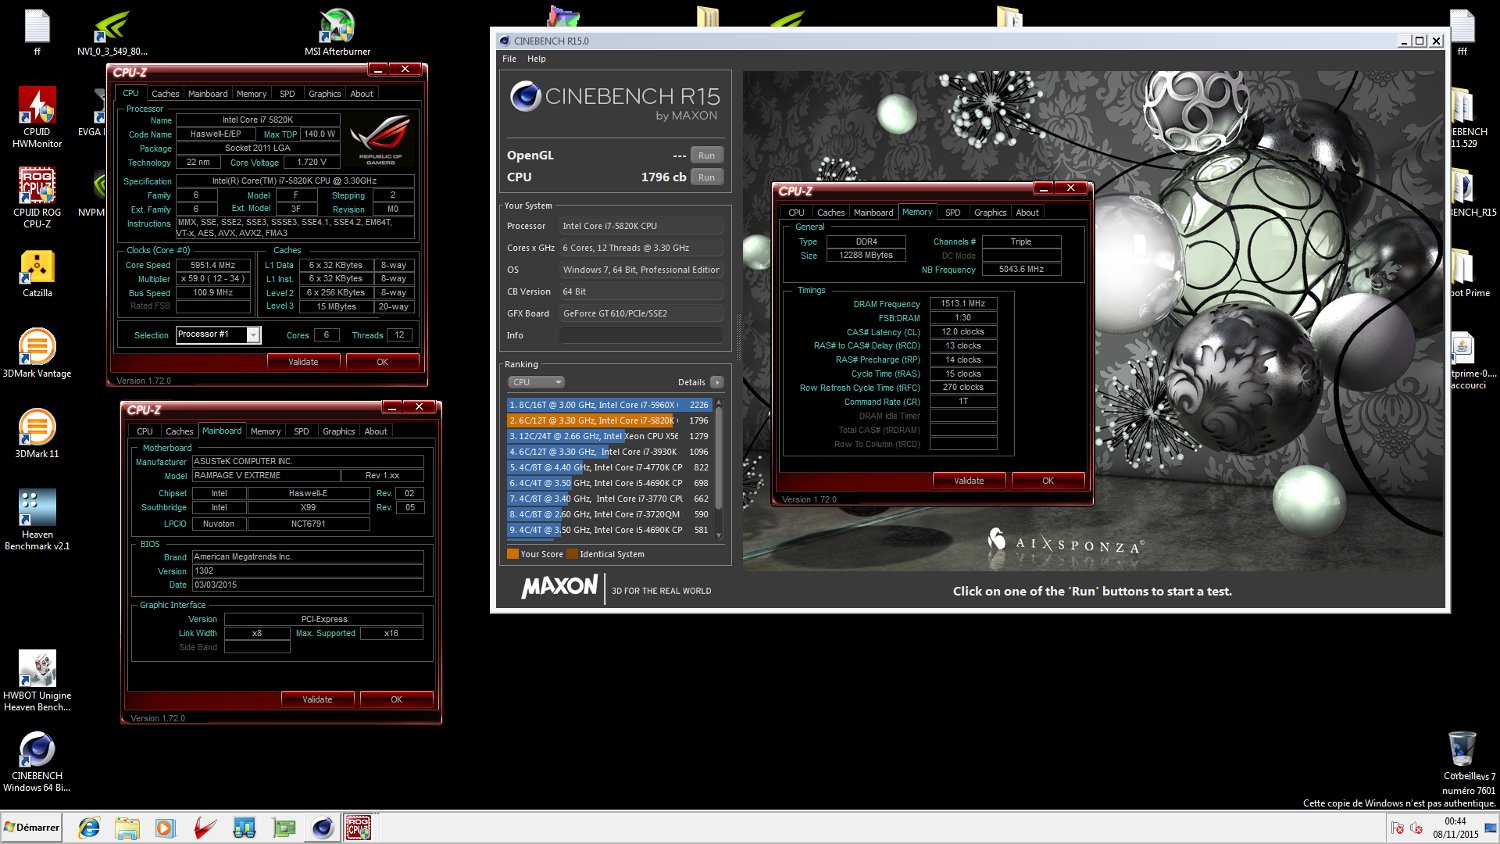Click Validate in the top-left CPU-Z window

tap(303, 362)
